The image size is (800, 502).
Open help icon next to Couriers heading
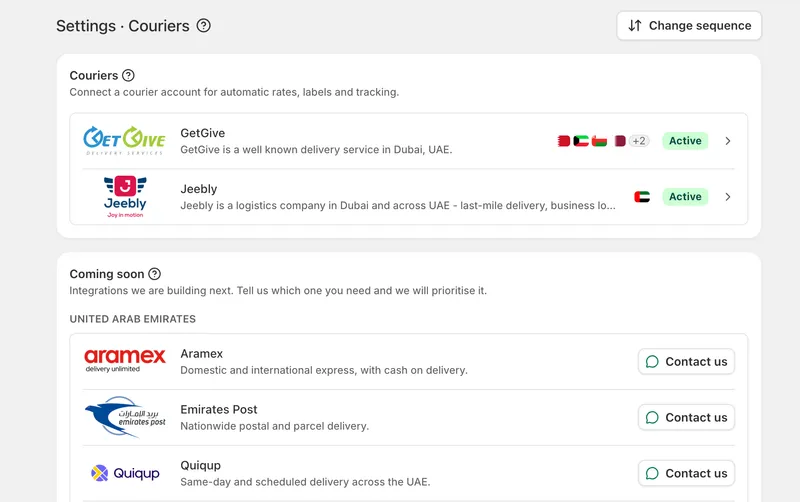(x=129, y=76)
